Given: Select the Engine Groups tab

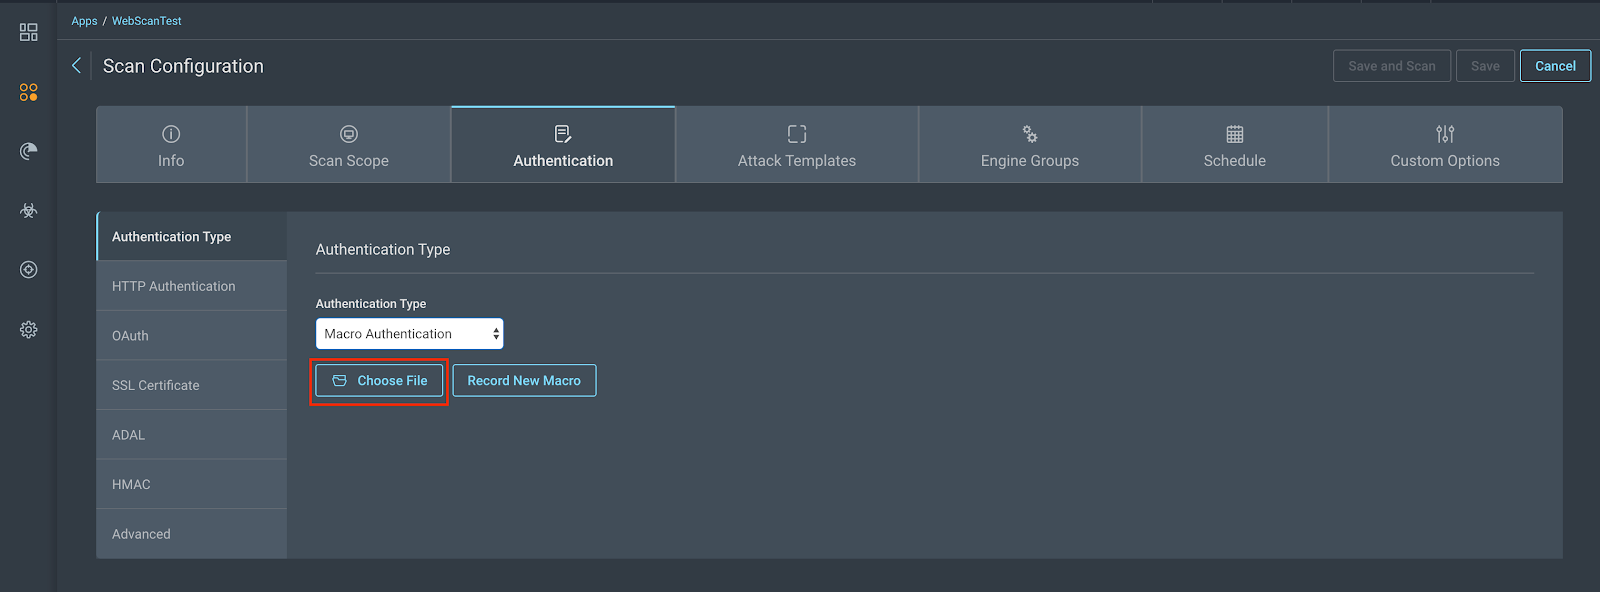Looking at the screenshot, I should (1029, 146).
